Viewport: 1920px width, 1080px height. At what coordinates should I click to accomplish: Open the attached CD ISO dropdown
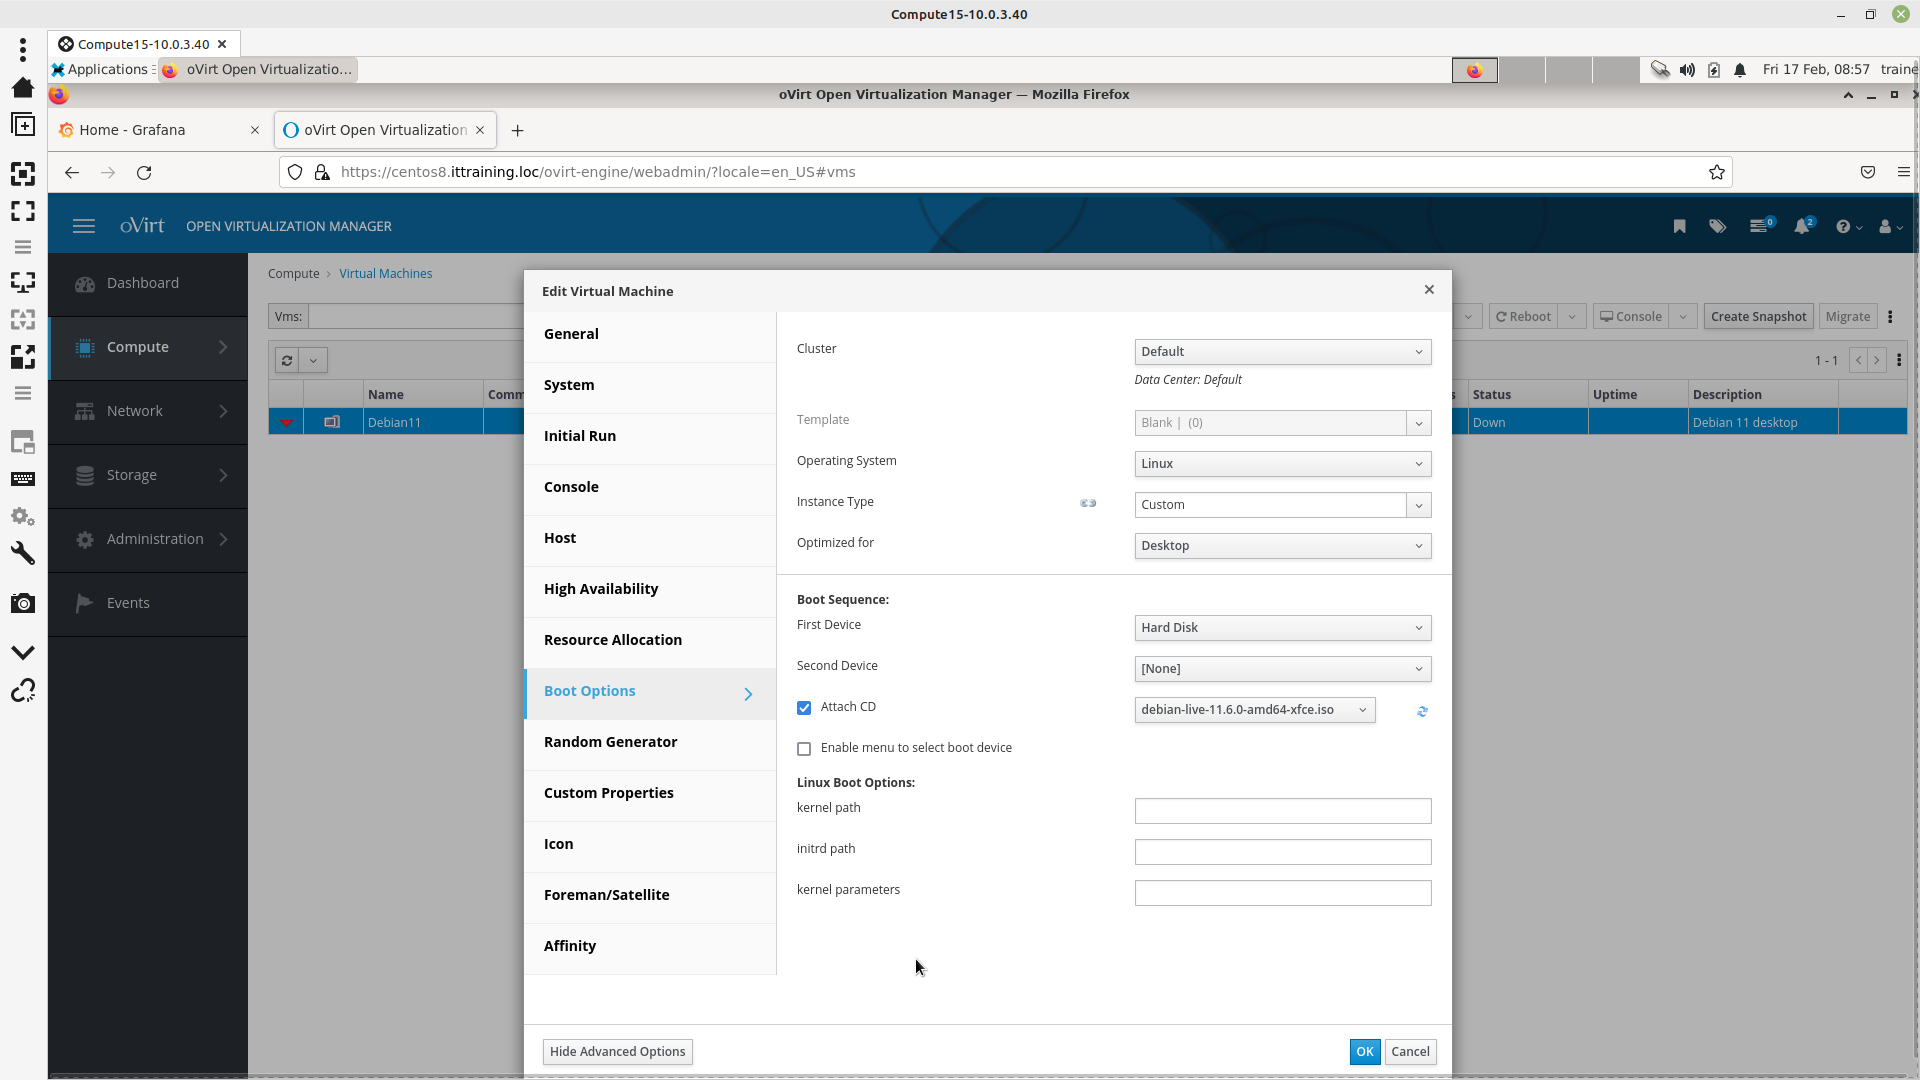(1254, 710)
